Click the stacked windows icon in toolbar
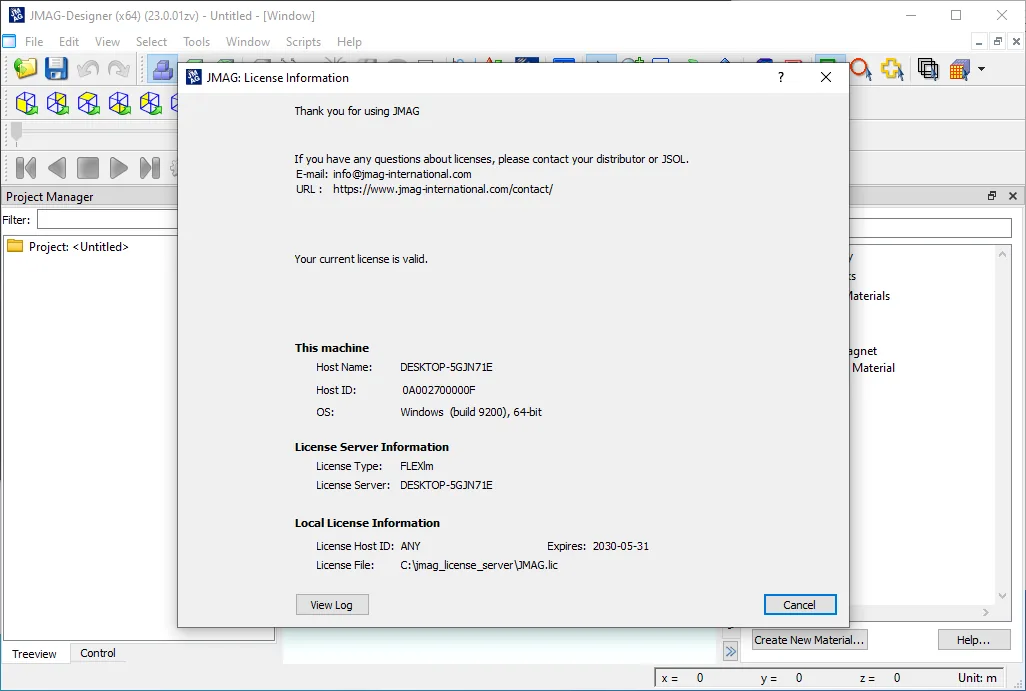Image resolution: width=1026 pixels, height=691 pixels. click(x=928, y=69)
